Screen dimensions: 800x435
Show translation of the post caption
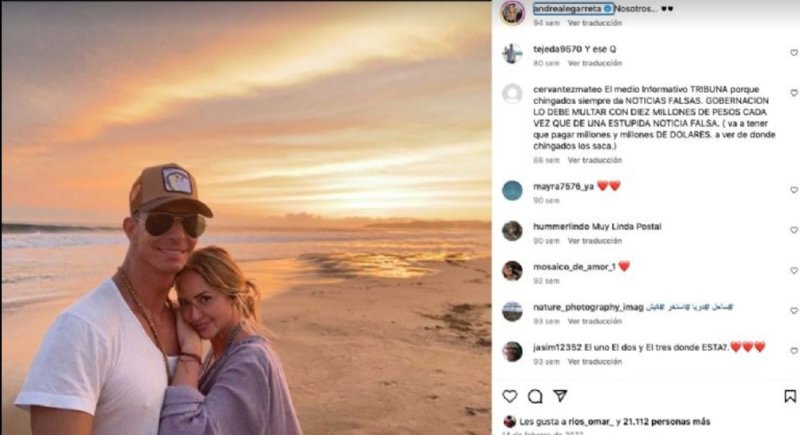tap(595, 22)
